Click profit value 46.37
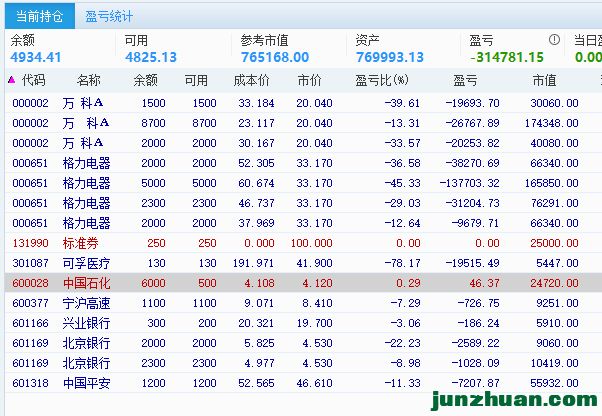This screenshot has height=416, width=602. (484, 283)
